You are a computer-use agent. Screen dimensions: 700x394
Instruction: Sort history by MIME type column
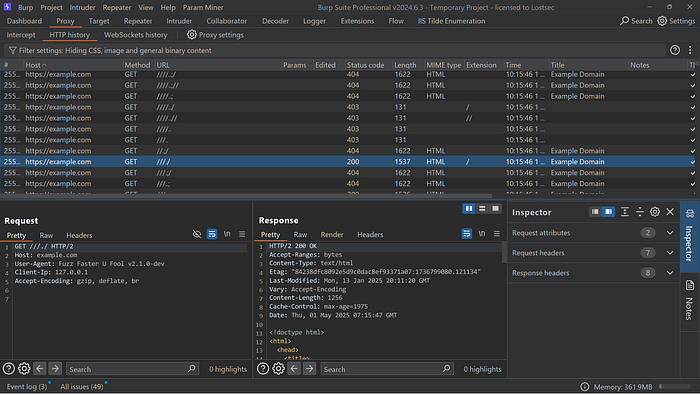coord(444,65)
